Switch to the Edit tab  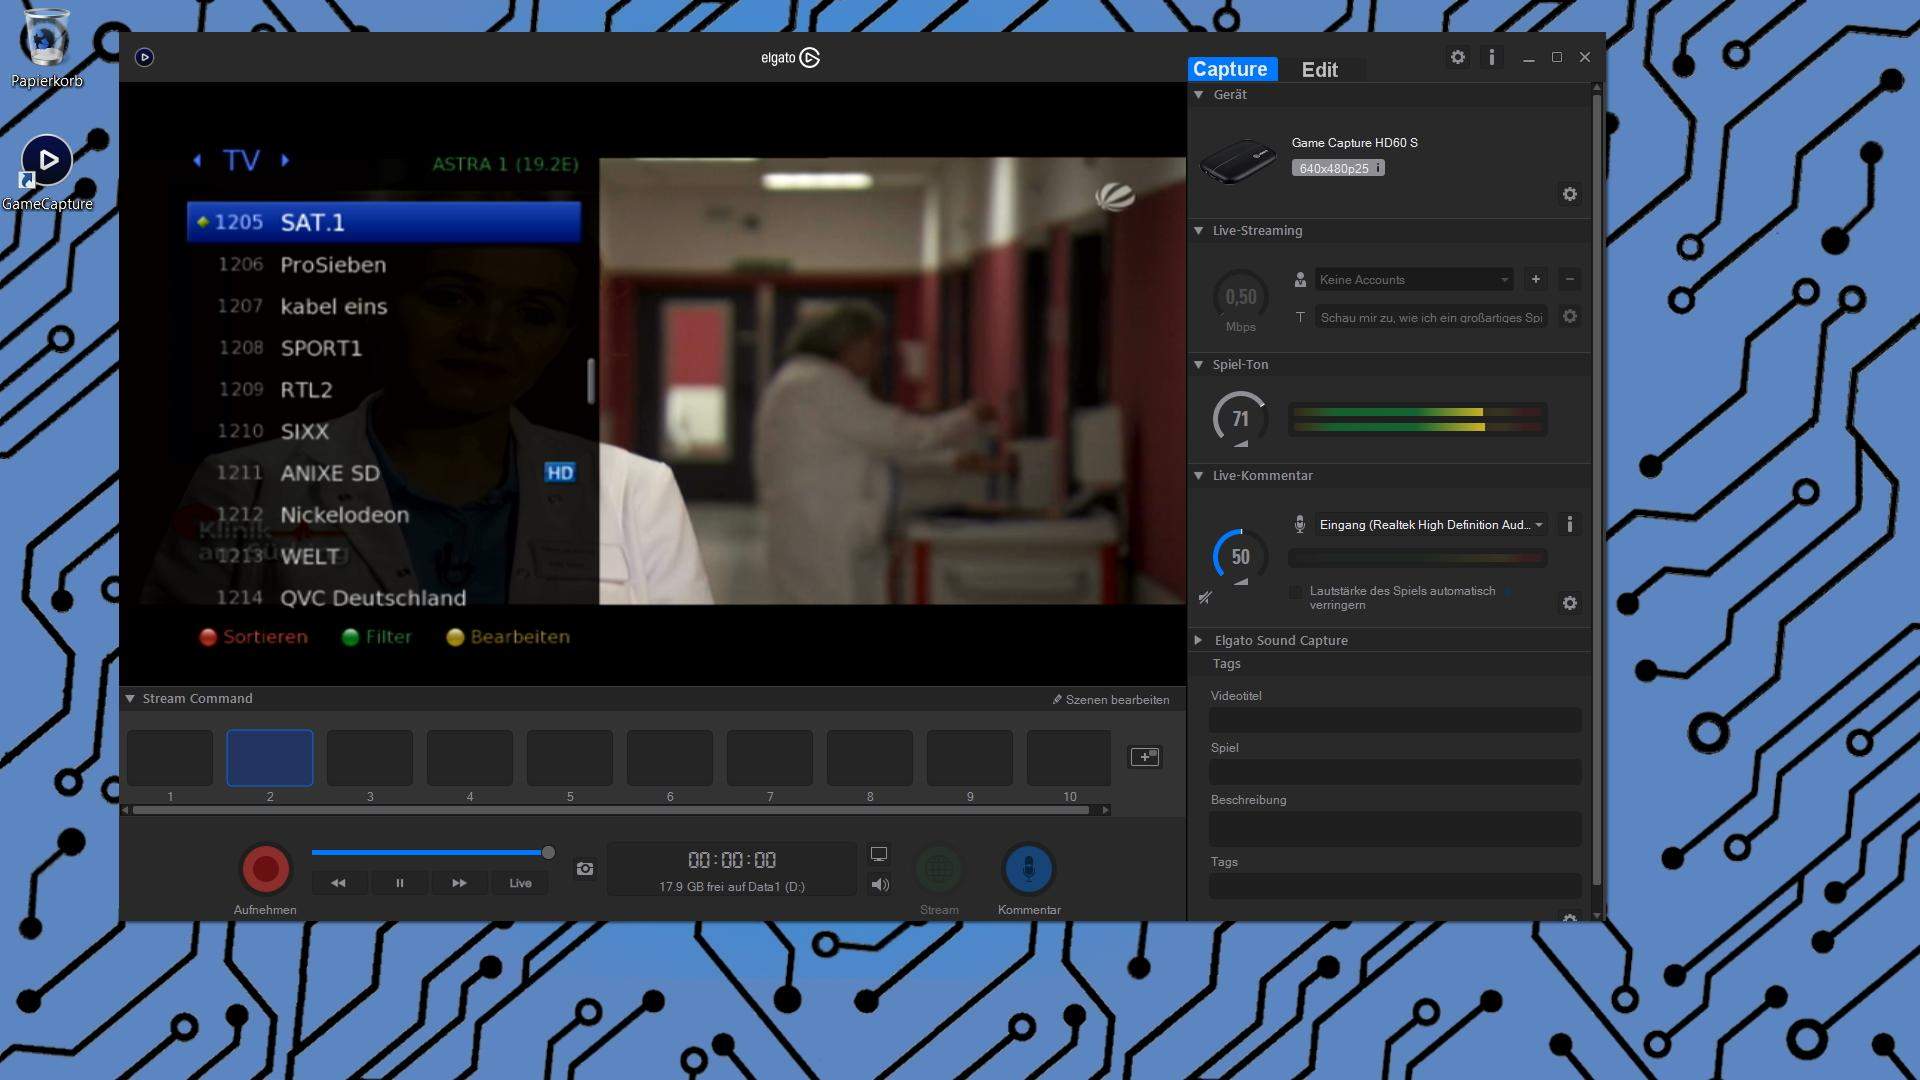pos(1320,69)
